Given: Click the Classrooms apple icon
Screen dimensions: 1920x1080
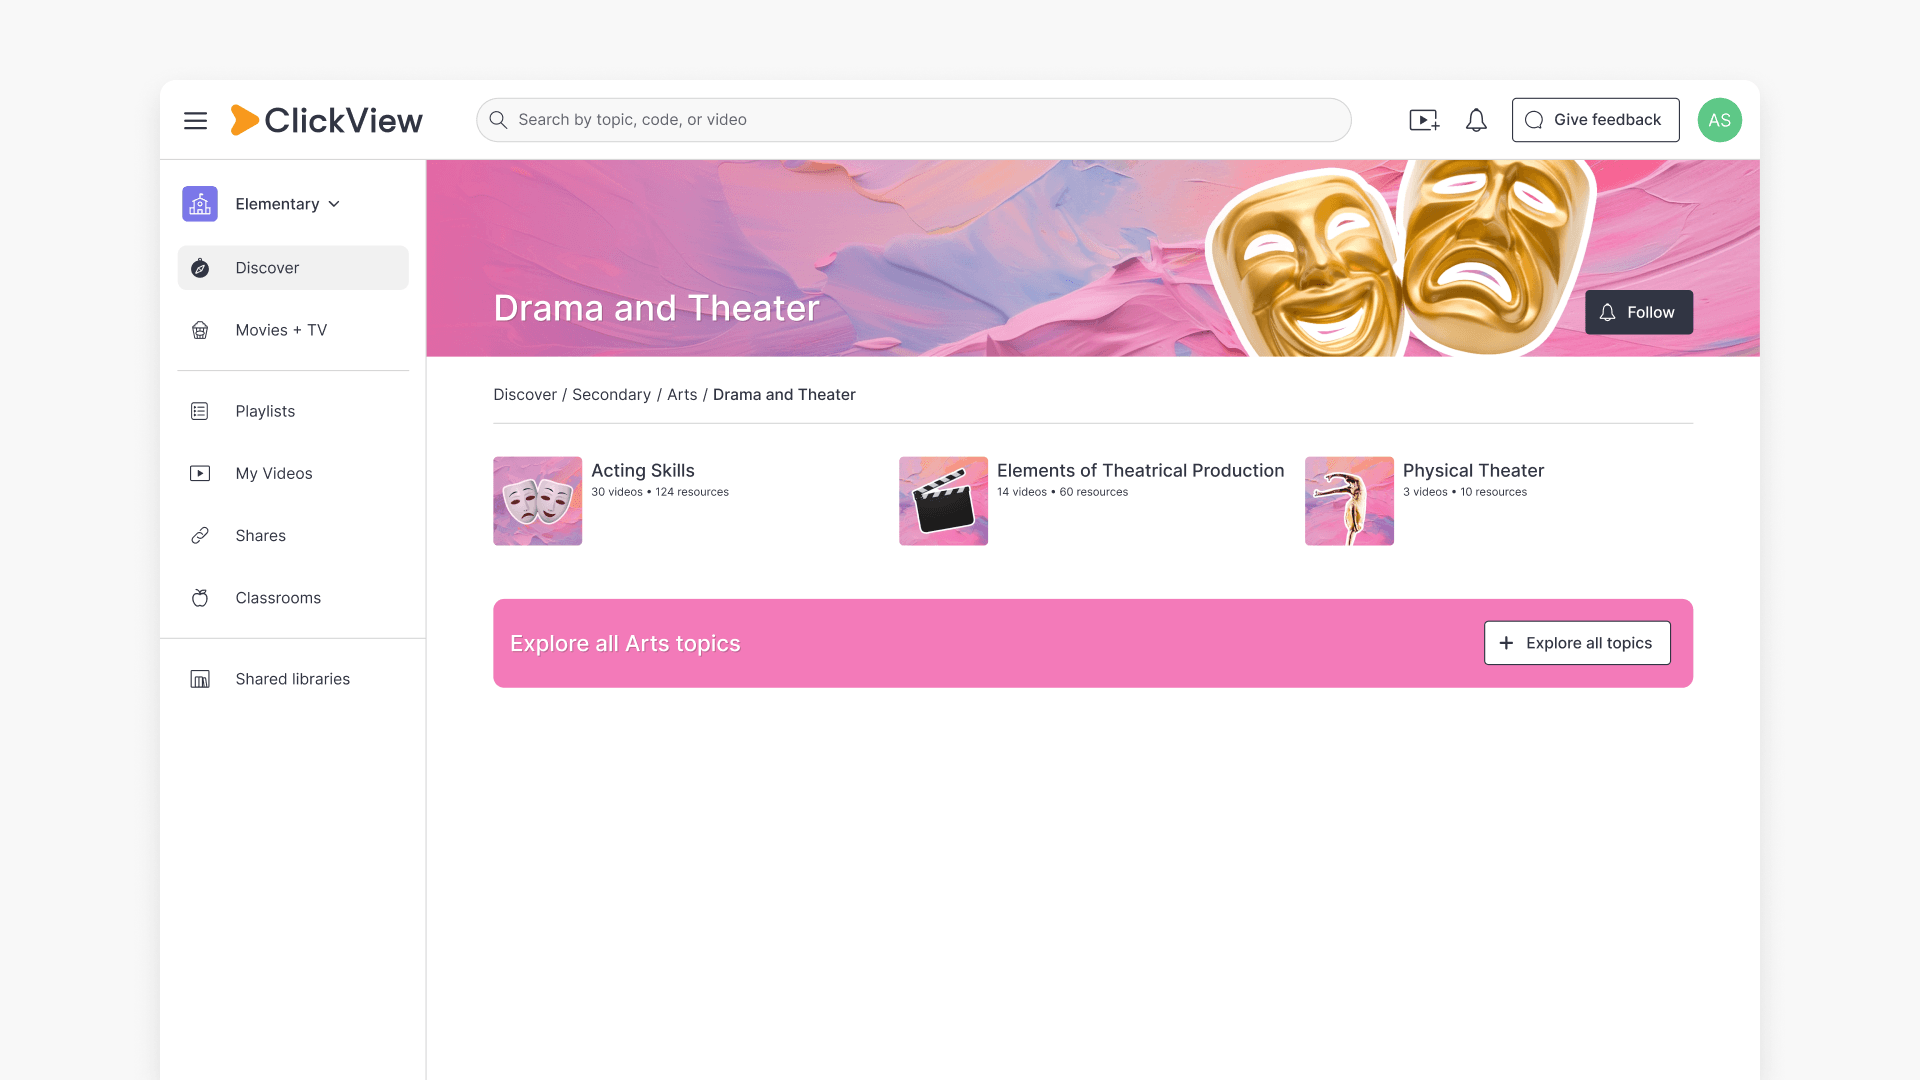Looking at the screenshot, I should point(200,598).
